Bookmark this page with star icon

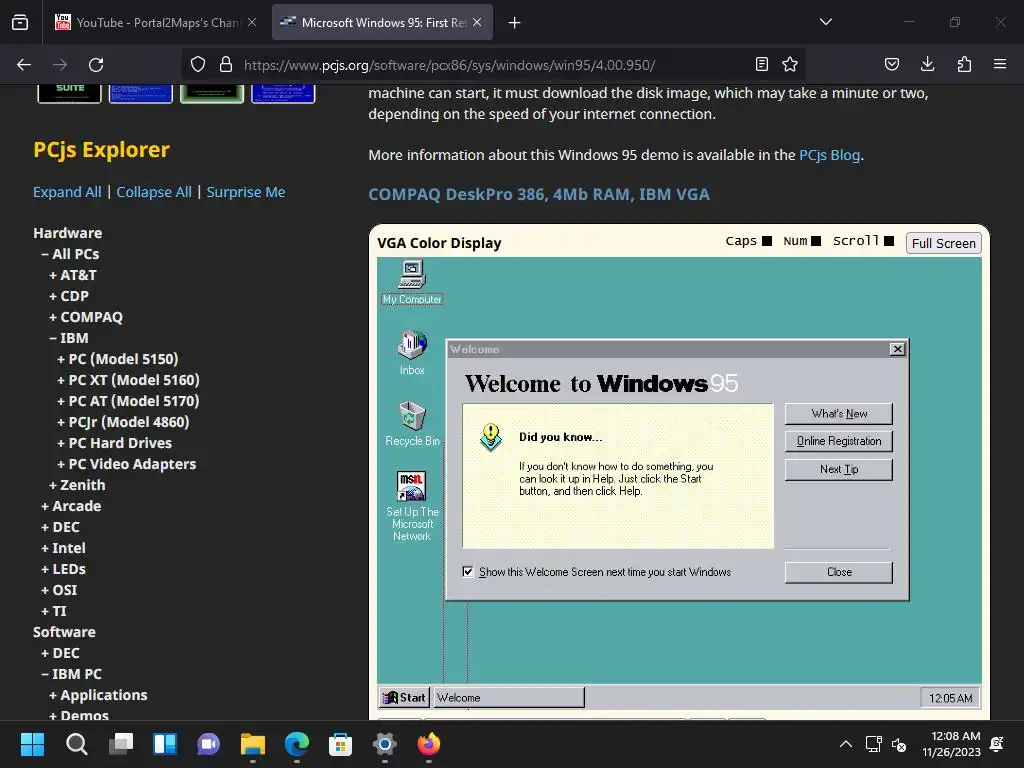[x=790, y=65]
